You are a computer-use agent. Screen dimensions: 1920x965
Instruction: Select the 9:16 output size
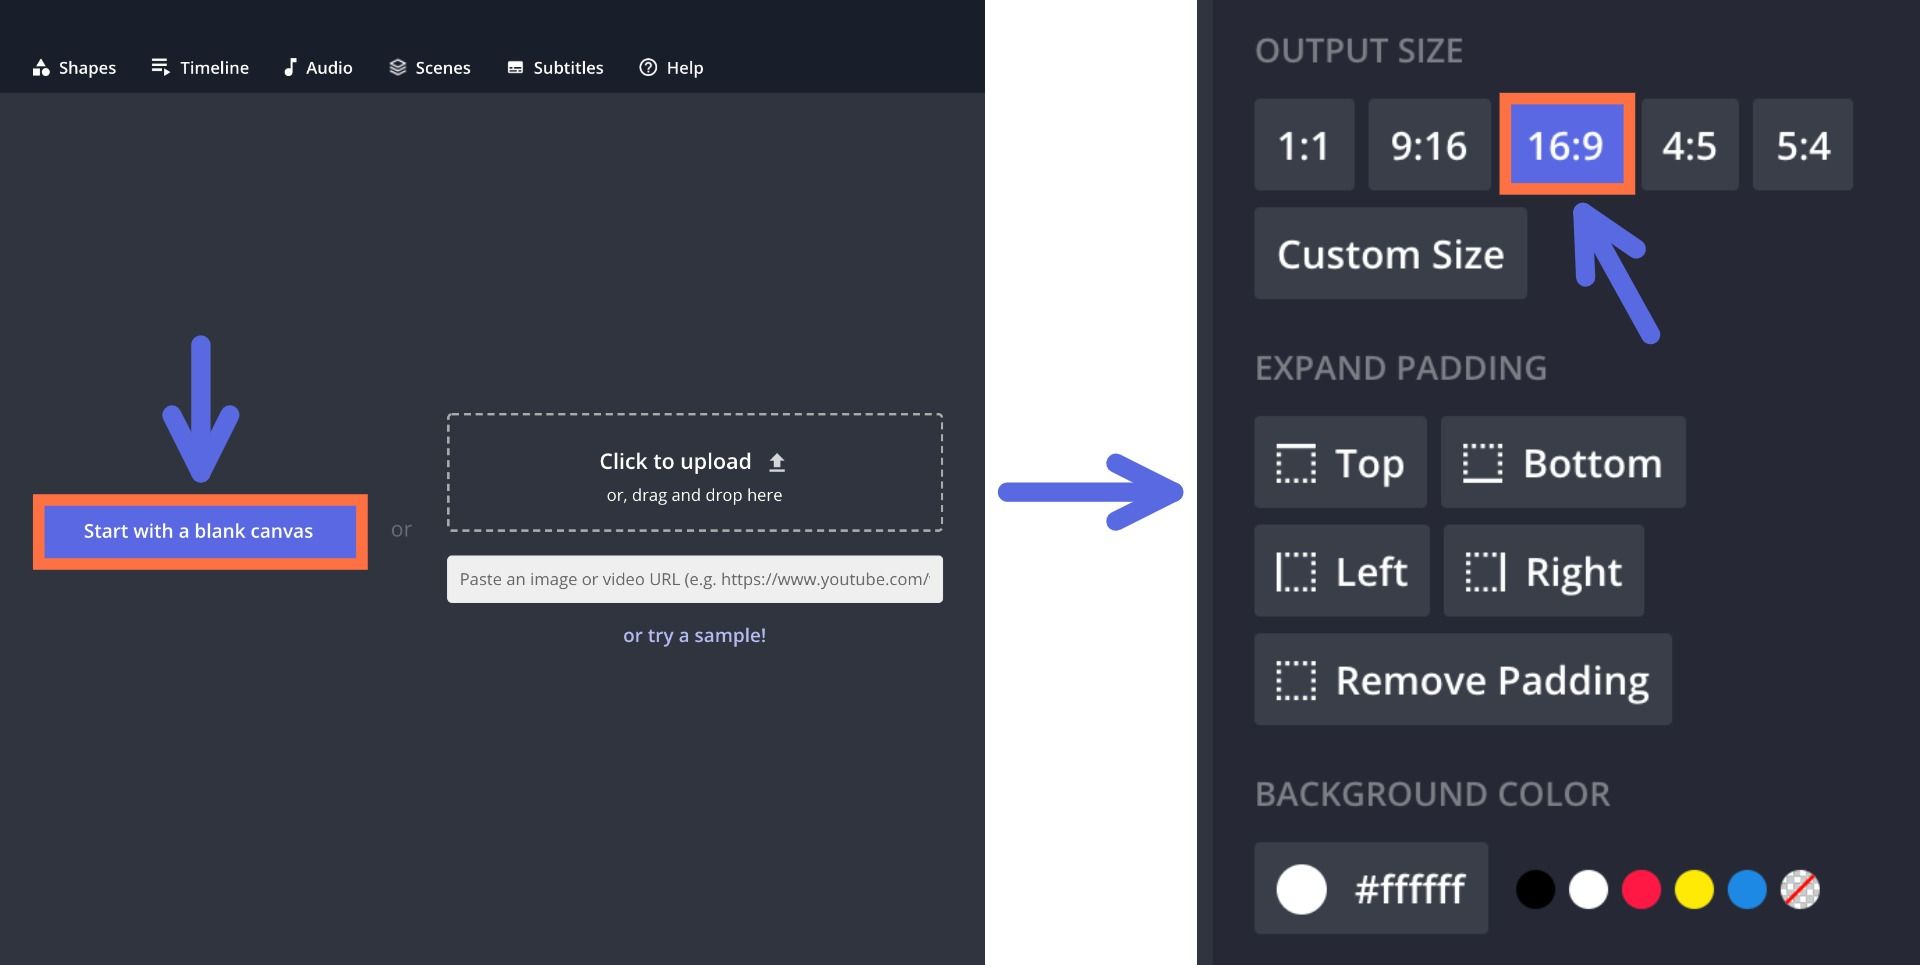[x=1429, y=146]
